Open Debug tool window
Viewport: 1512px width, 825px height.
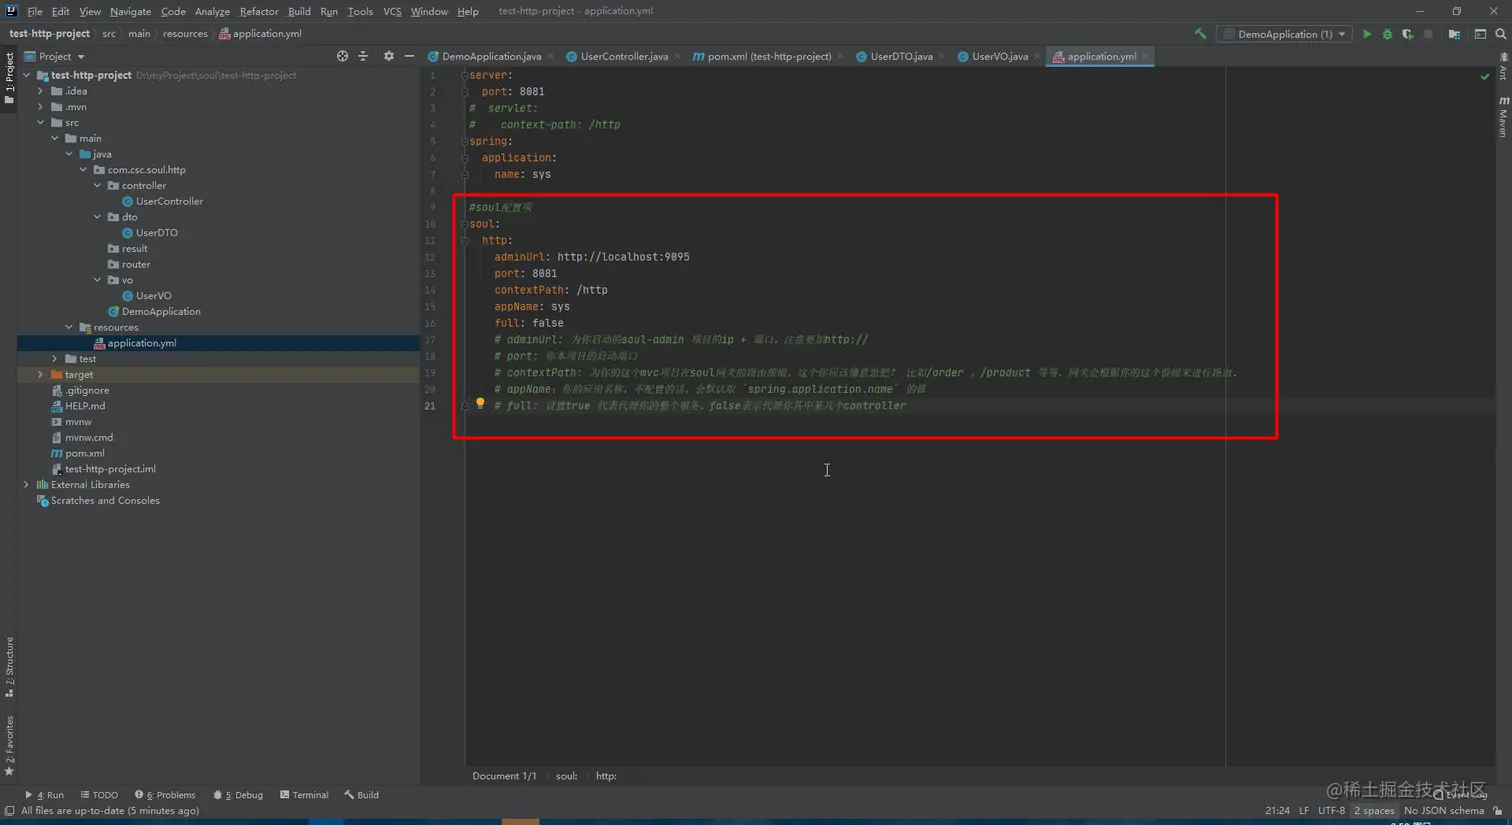click(x=238, y=795)
